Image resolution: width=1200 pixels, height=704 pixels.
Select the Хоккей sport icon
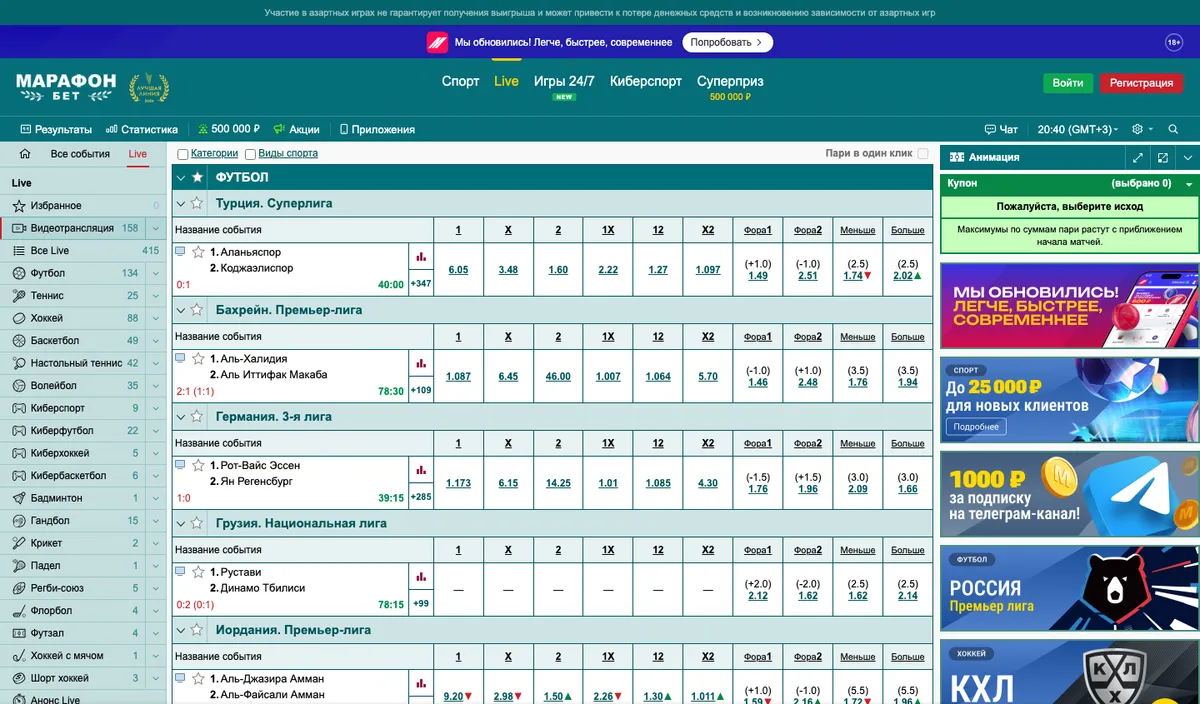click(x=19, y=318)
